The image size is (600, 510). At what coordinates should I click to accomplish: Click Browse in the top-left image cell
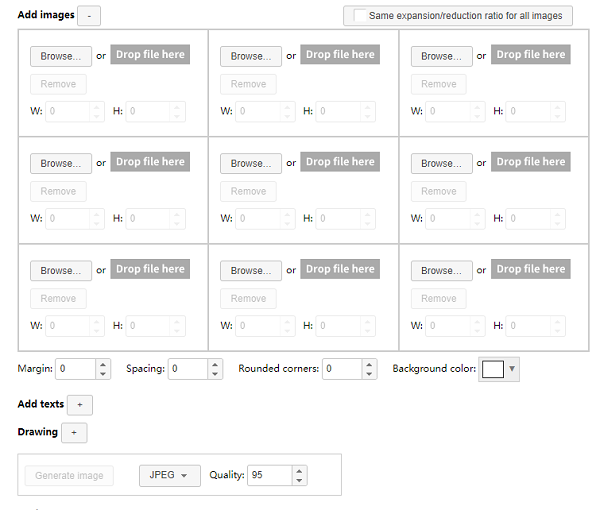[x=60, y=56]
